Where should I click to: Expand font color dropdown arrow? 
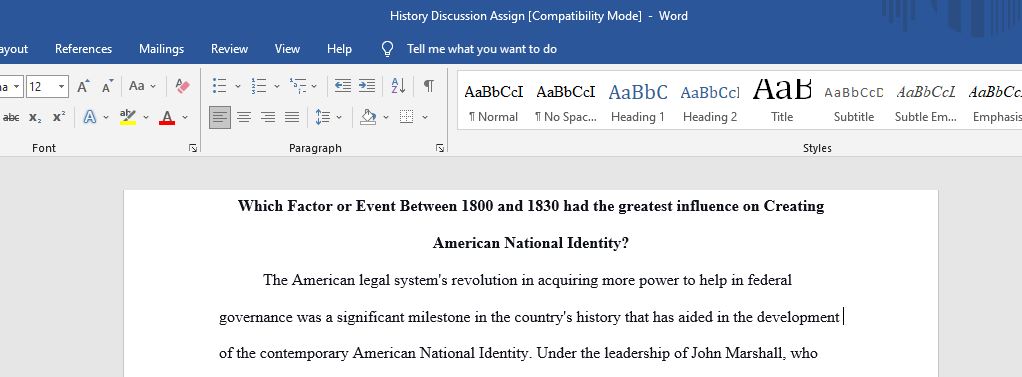(185, 117)
